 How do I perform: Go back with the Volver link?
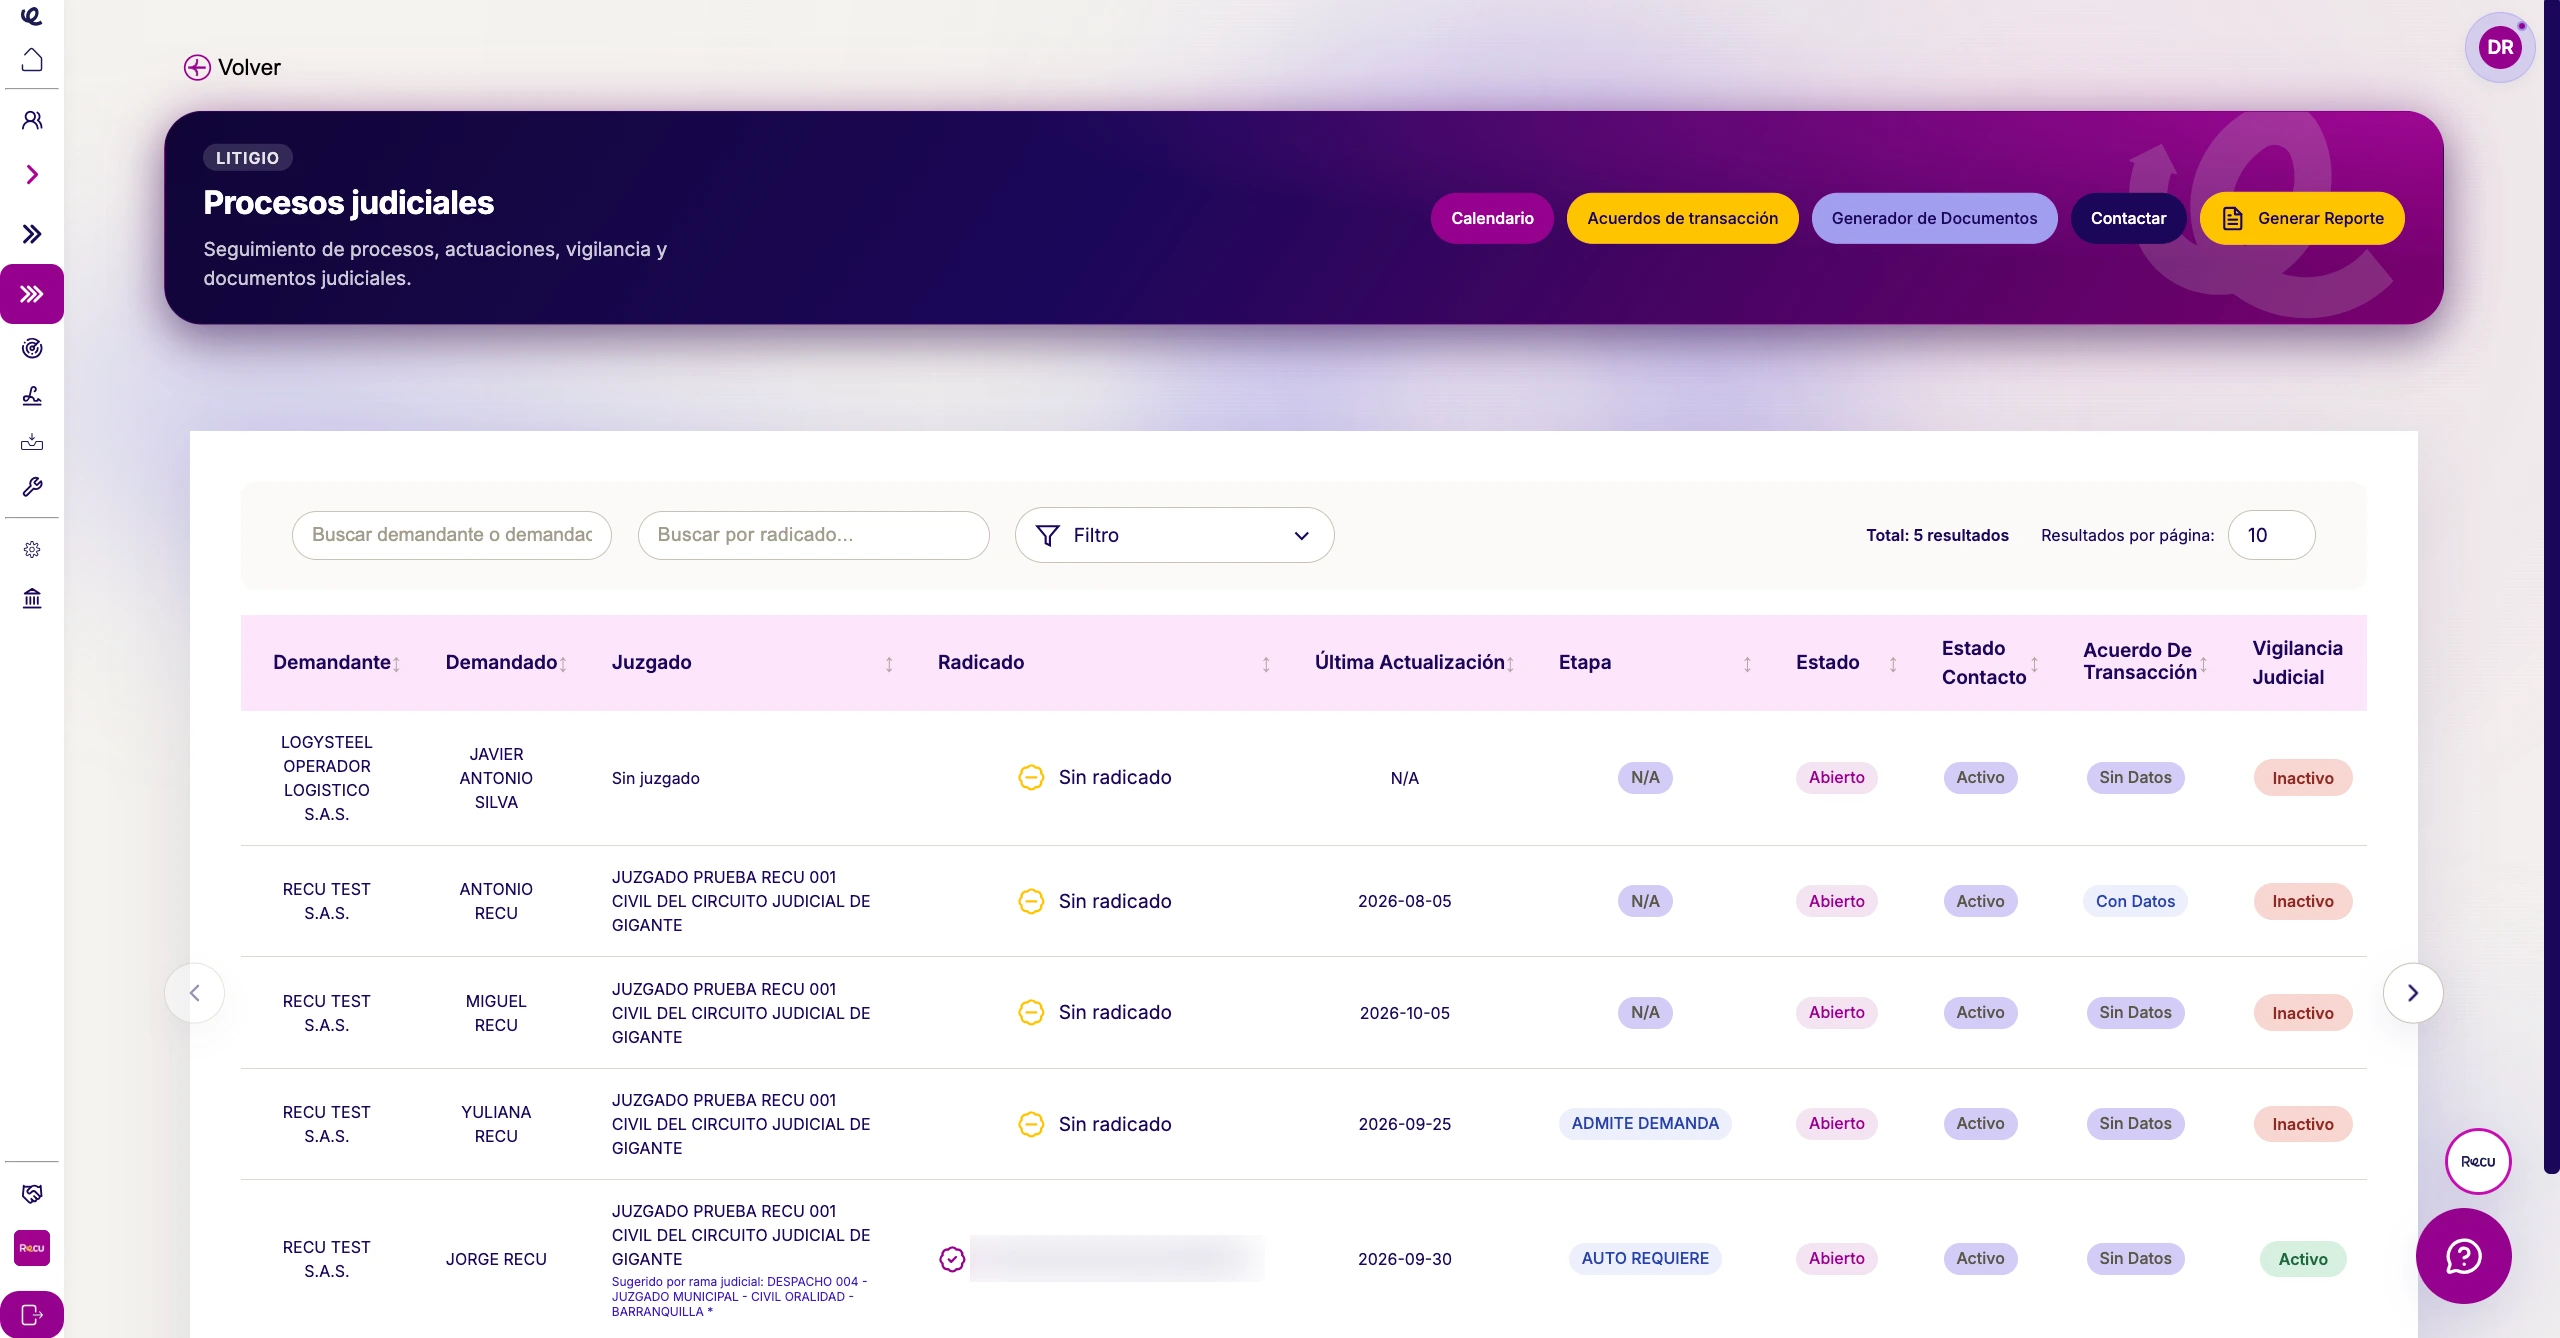232,67
